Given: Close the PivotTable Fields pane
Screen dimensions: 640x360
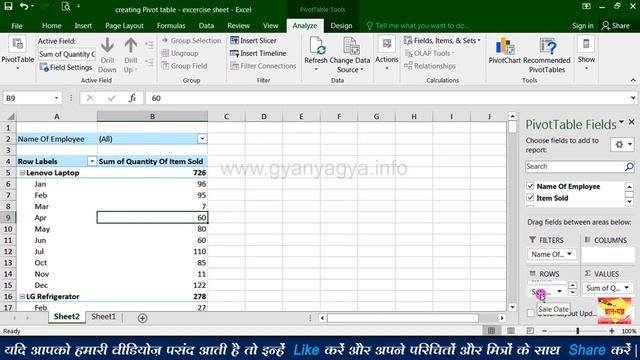Looking at the screenshot, I should coord(631,122).
